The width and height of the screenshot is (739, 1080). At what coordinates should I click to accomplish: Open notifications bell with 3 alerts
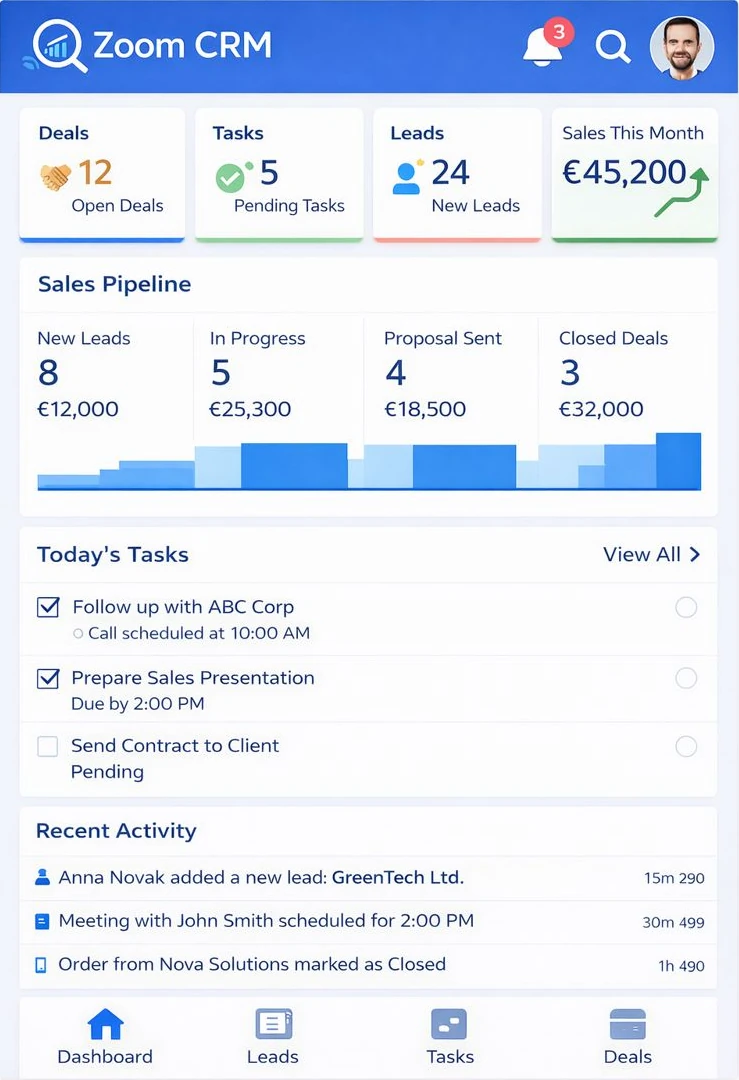click(x=542, y=47)
